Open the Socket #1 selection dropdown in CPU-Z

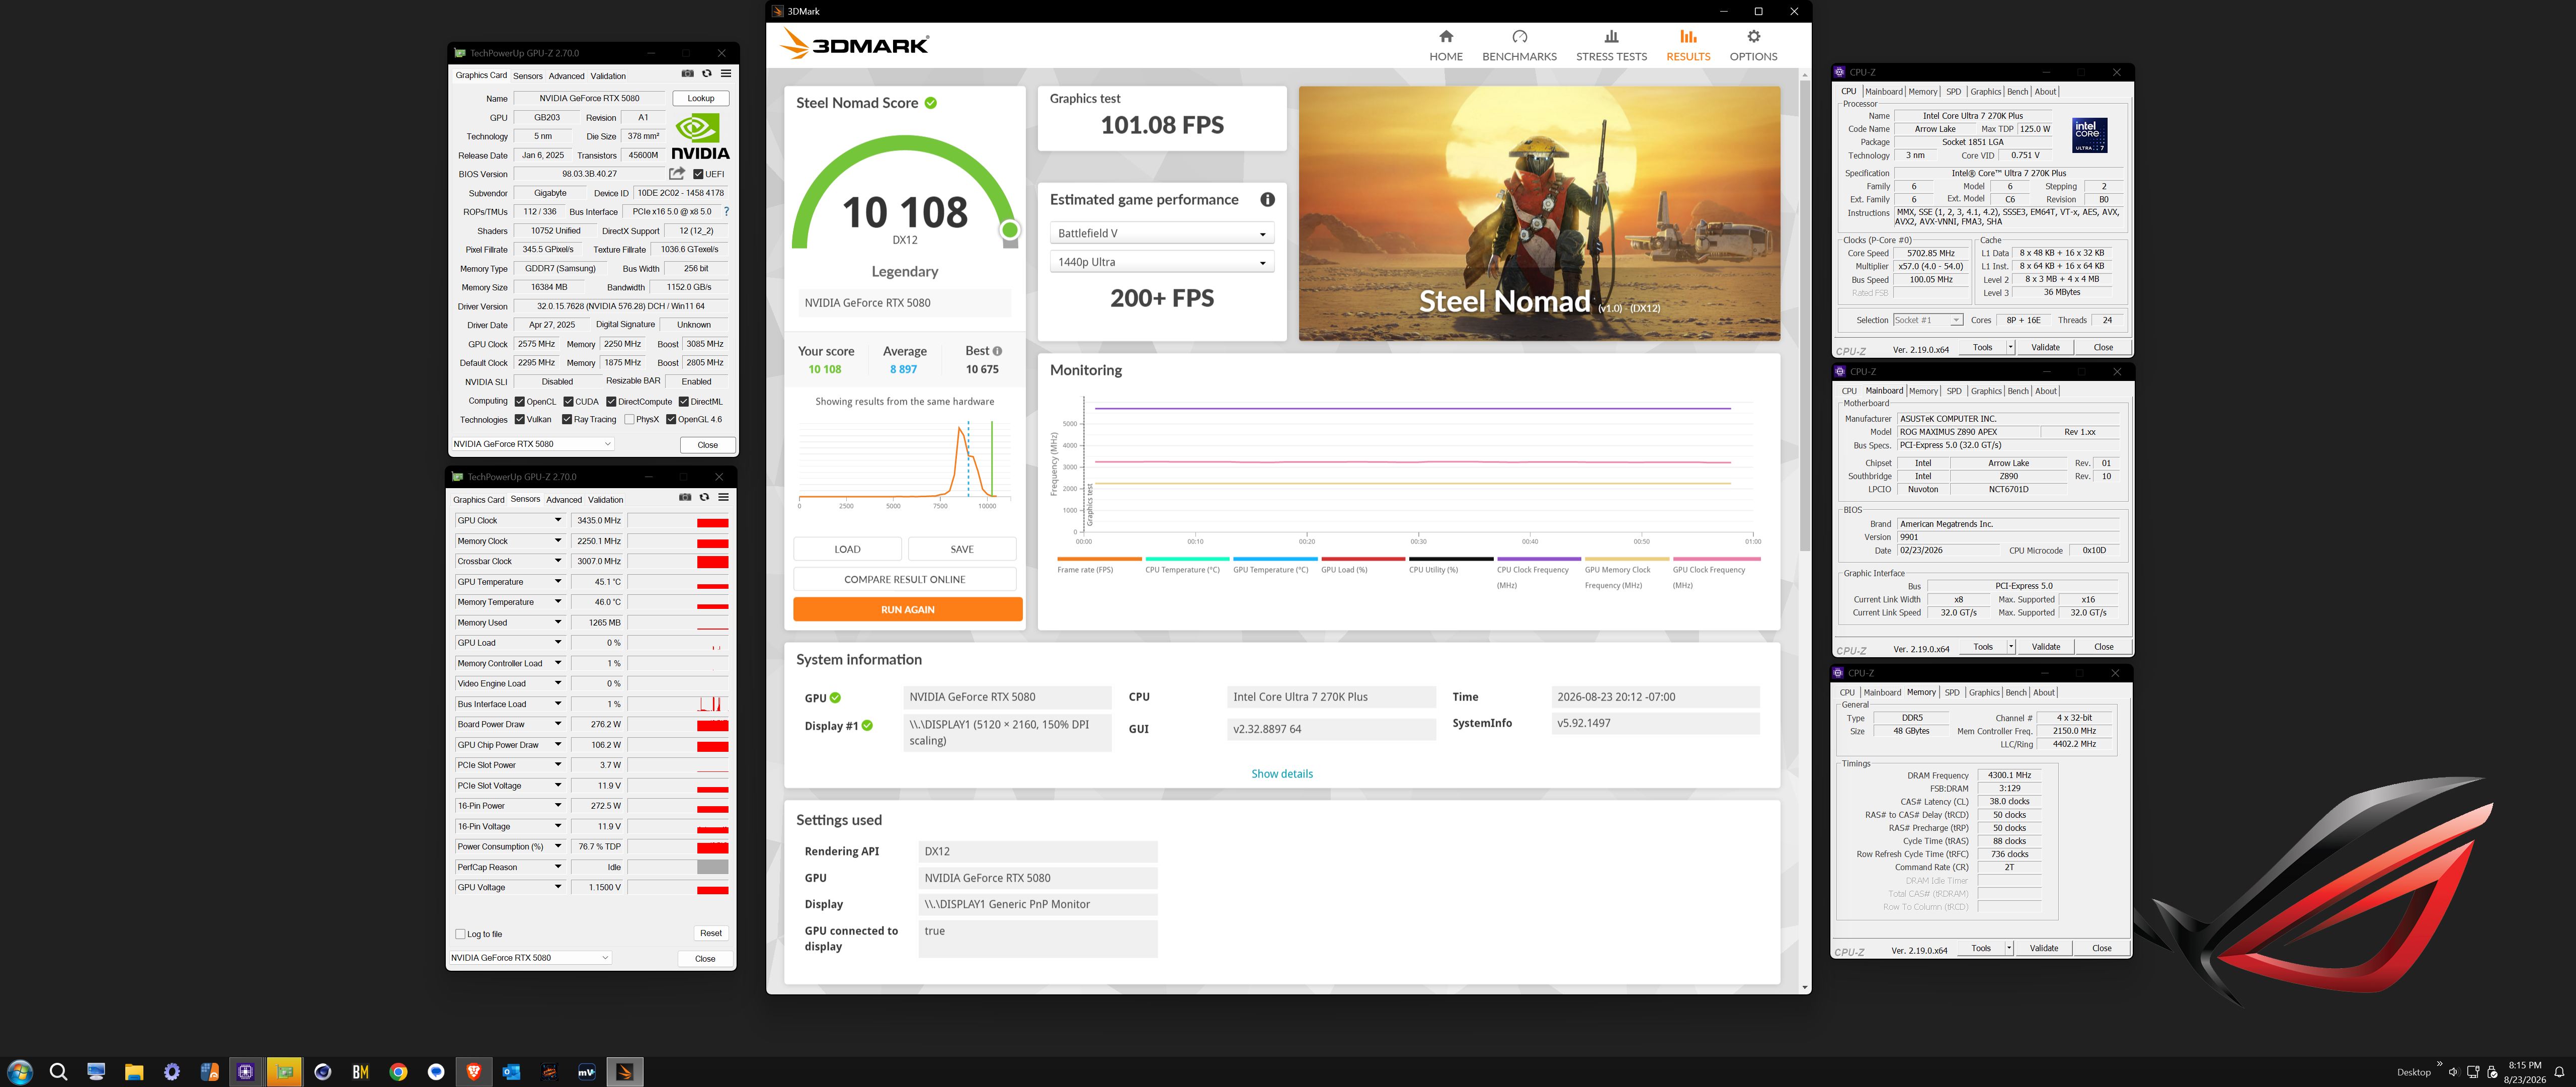1928,320
